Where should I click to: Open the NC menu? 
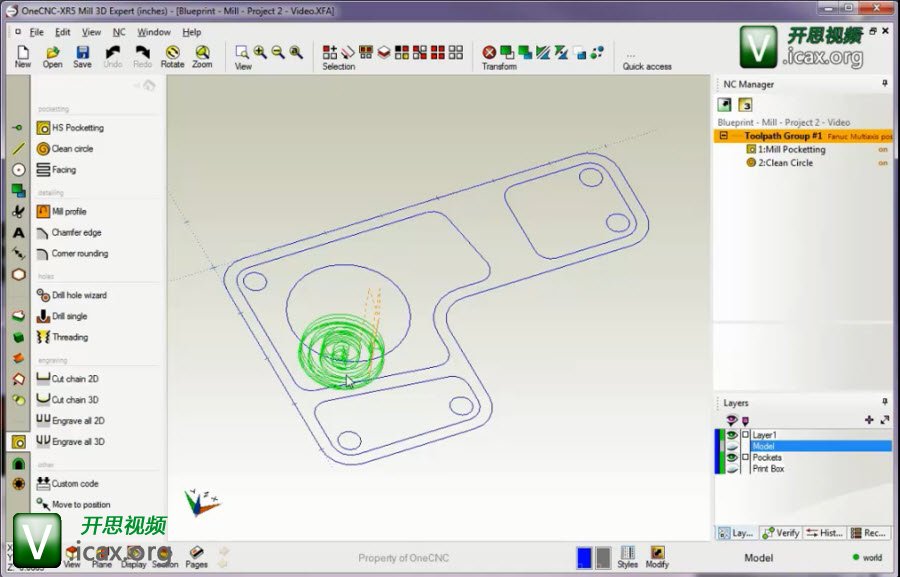point(119,32)
